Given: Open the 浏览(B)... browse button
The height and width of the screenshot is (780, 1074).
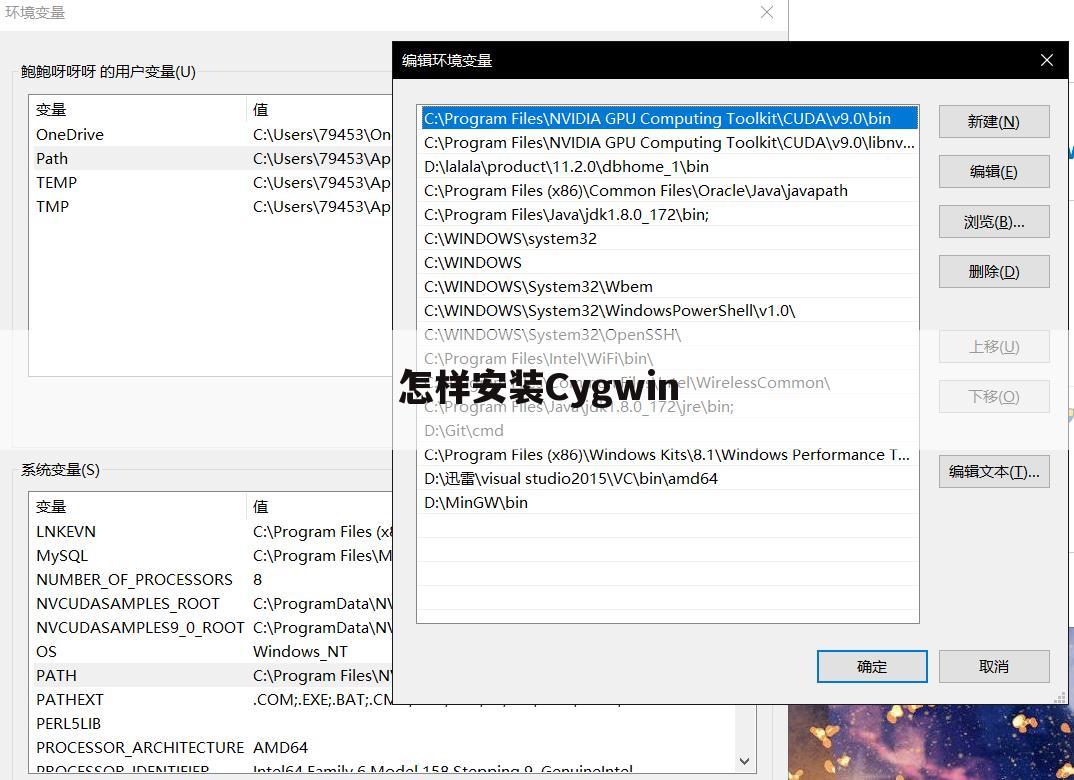Looking at the screenshot, I should pyautogui.click(x=994, y=221).
